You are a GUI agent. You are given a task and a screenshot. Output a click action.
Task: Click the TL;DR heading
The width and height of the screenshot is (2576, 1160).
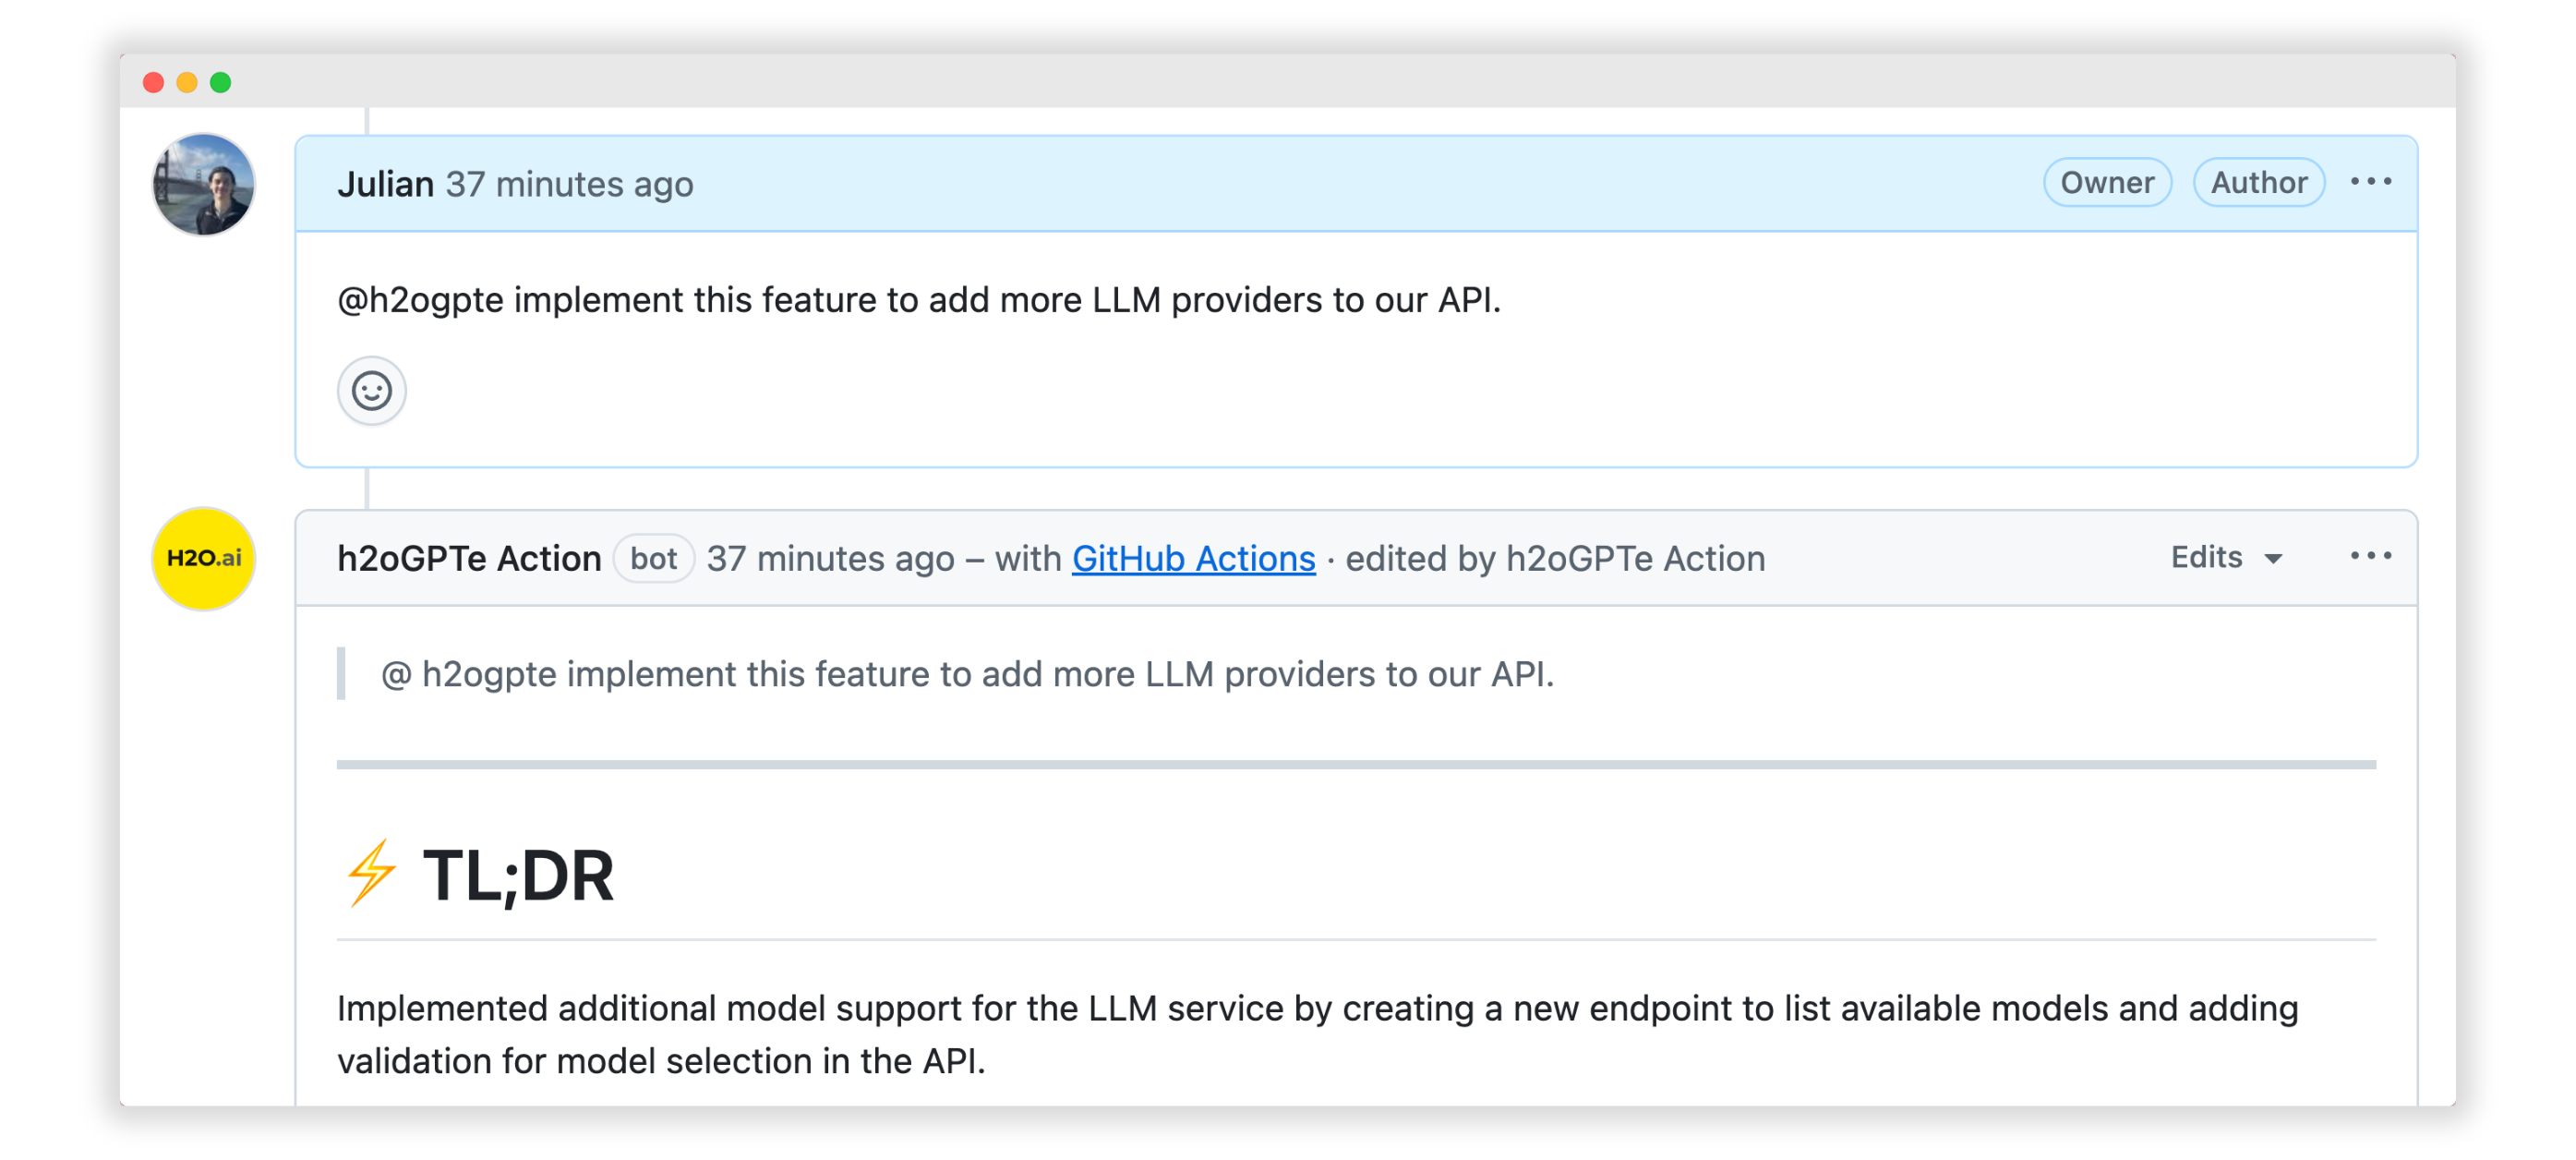(518, 876)
